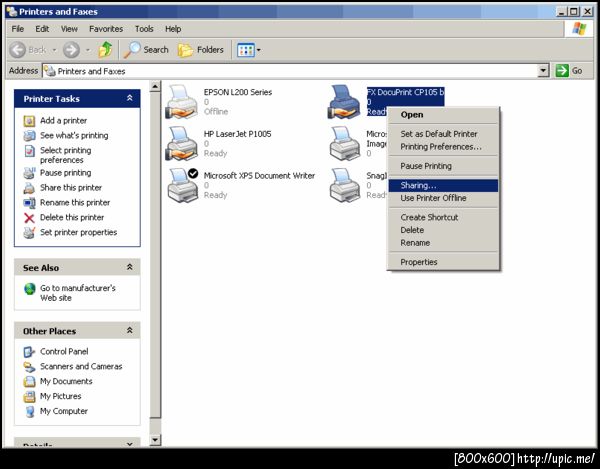Click the task pane scrollbar up arrow

tap(155, 86)
